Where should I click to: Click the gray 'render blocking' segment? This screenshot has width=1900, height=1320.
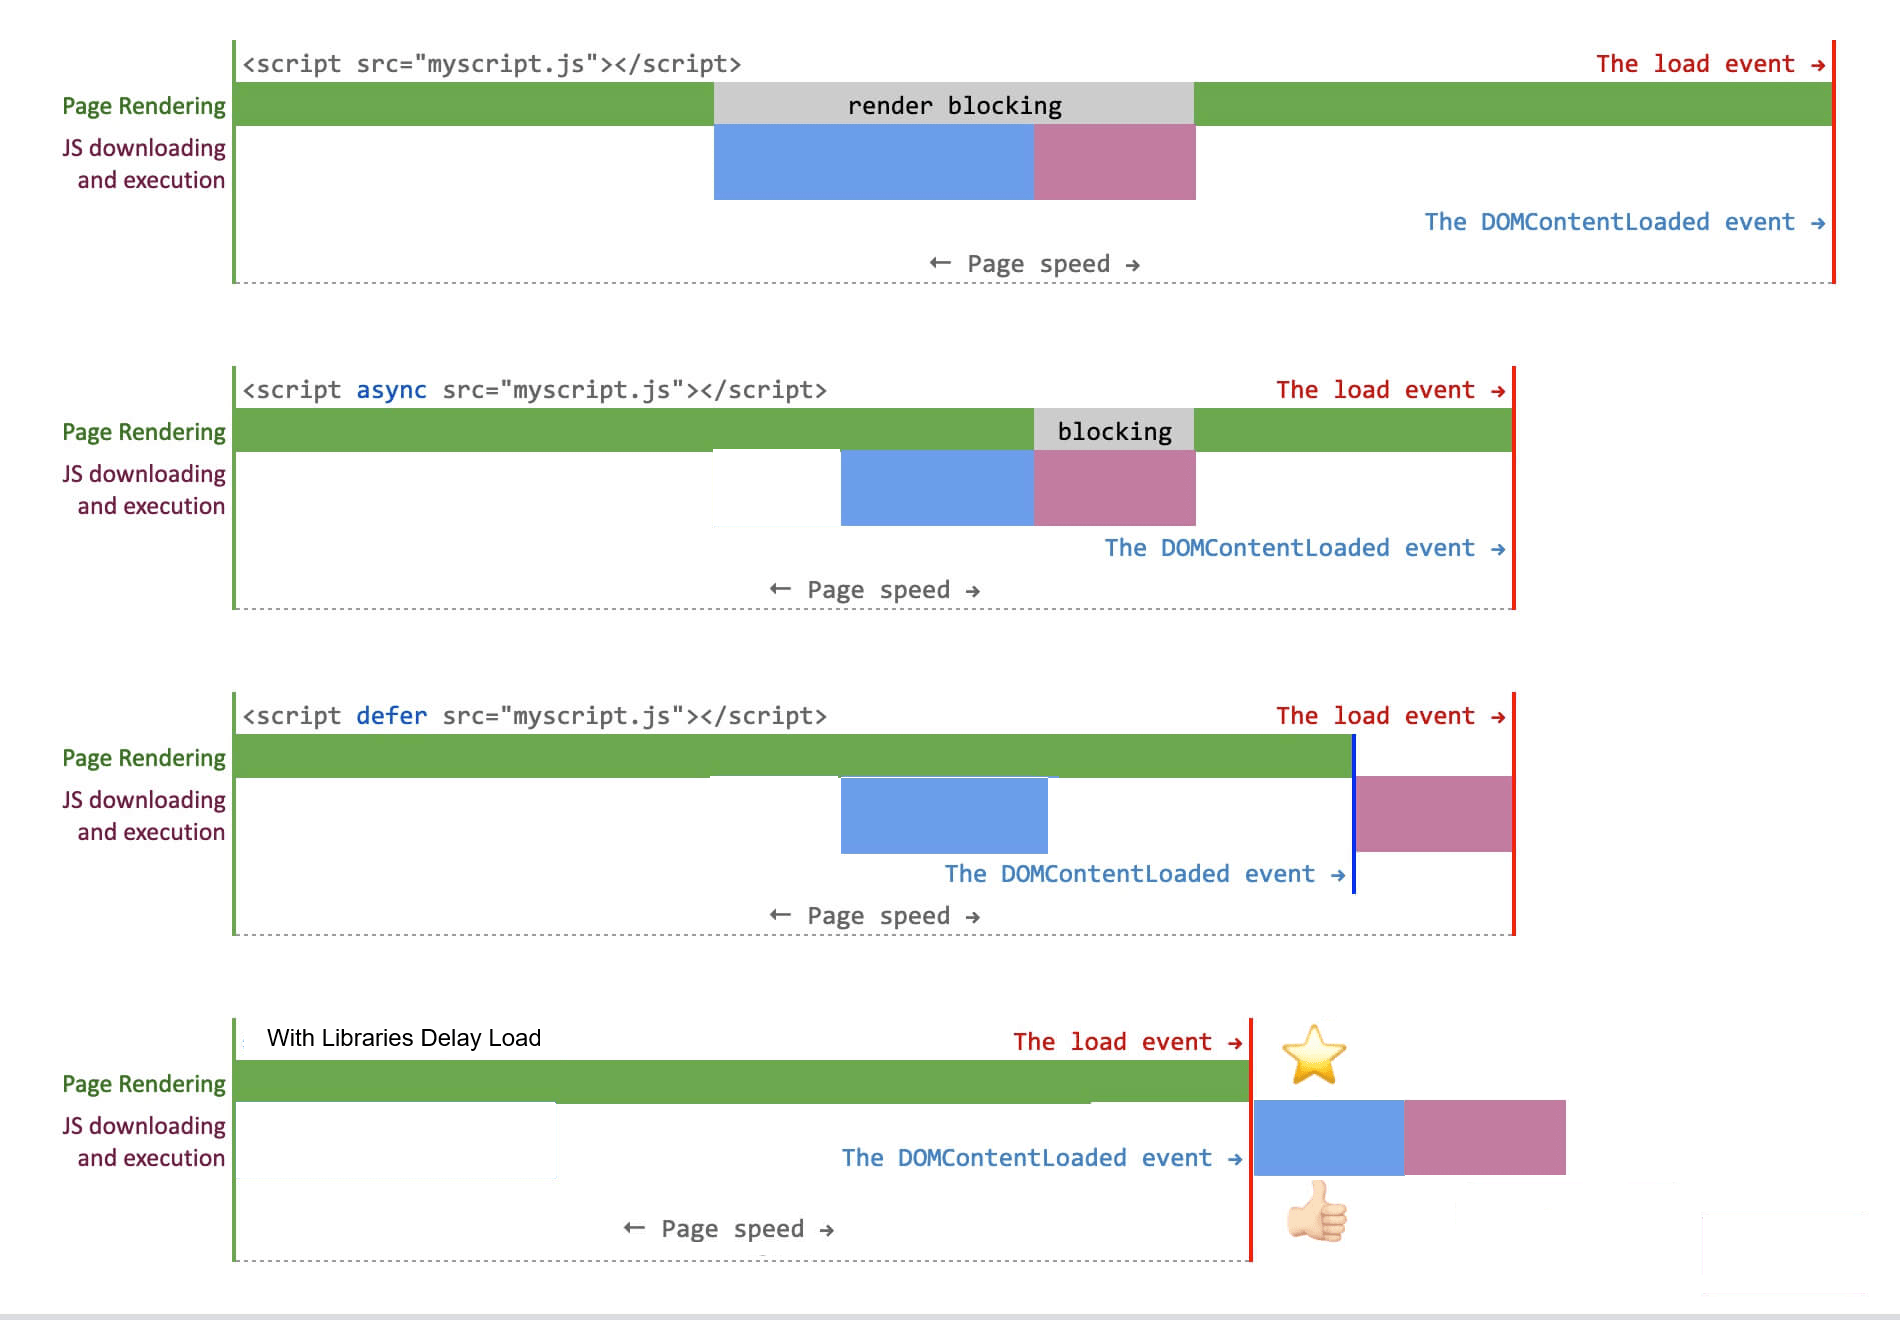pyautogui.click(x=953, y=105)
